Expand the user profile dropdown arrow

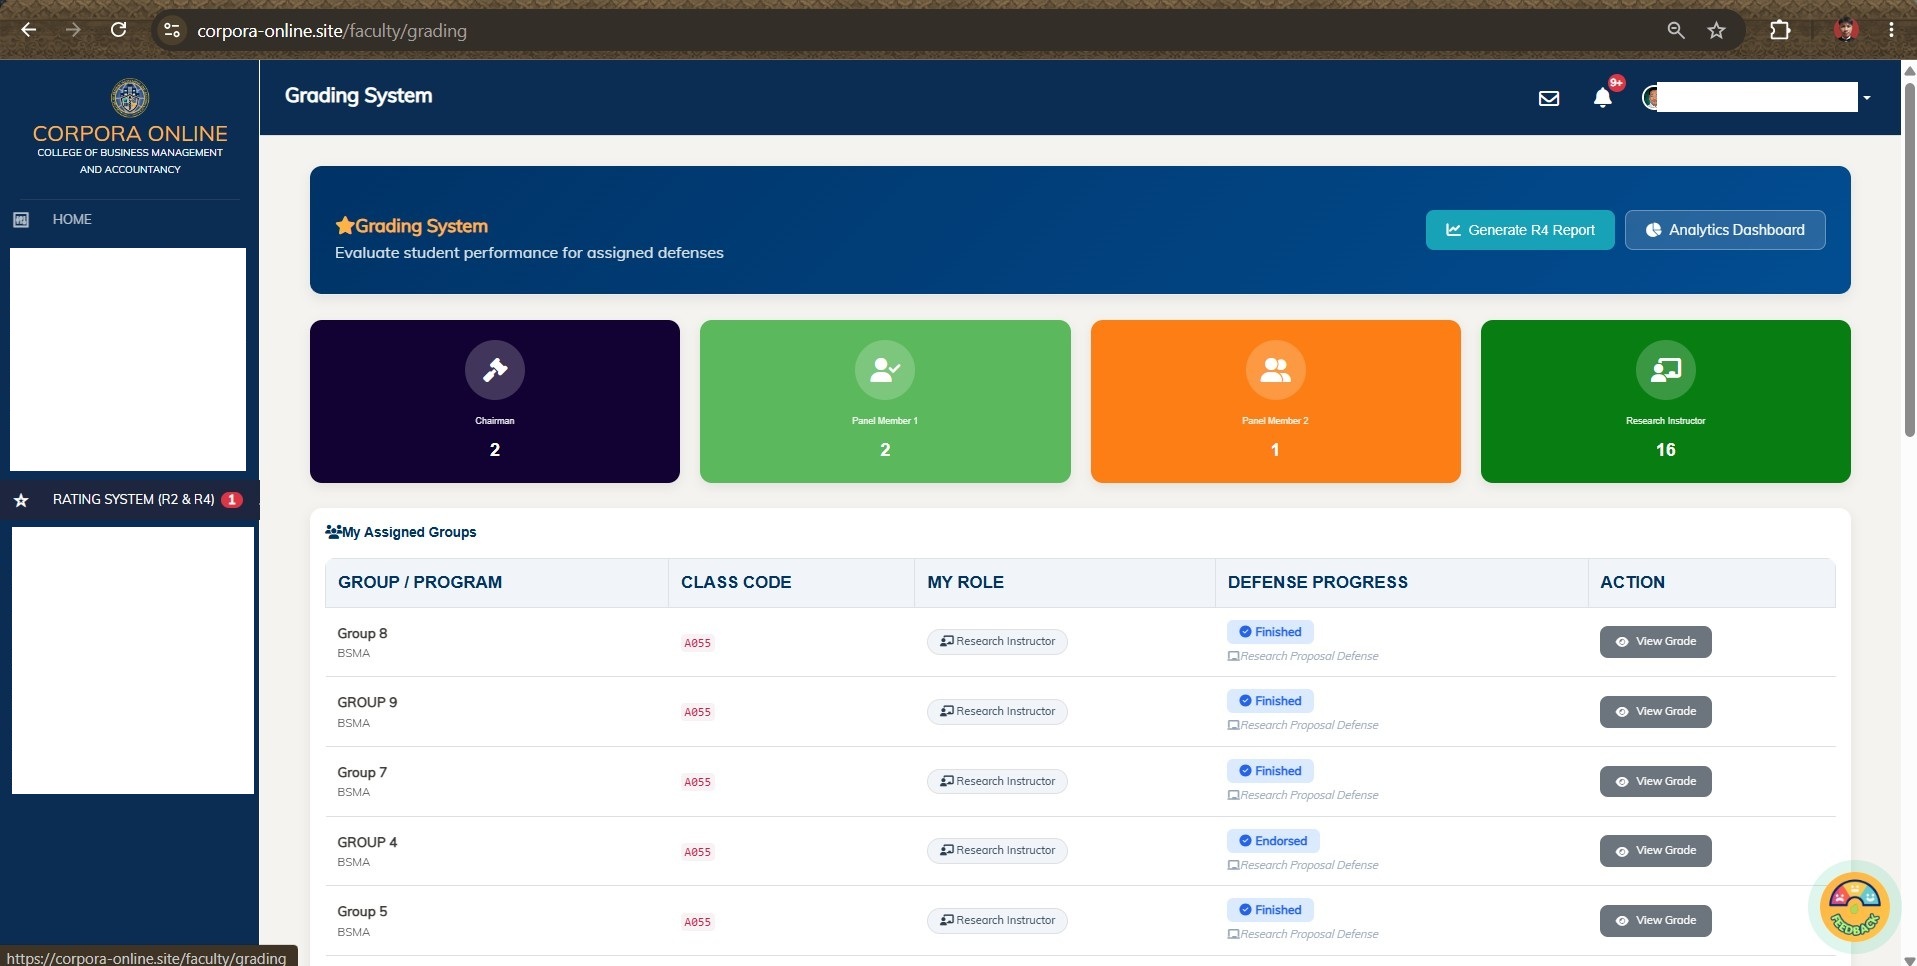[x=1866, y=98]
